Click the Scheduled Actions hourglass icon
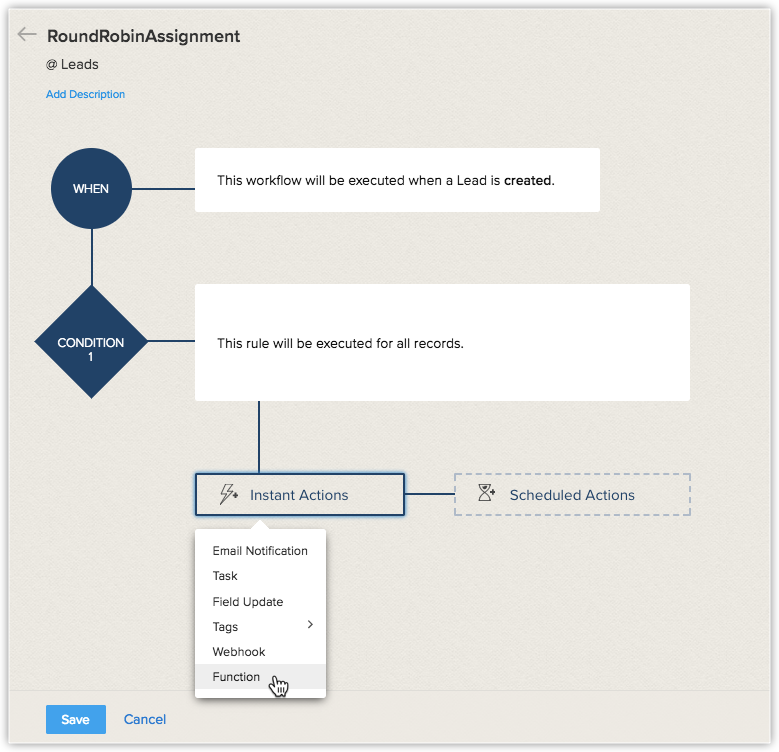779x752 pixels. (x=486, y=493)
